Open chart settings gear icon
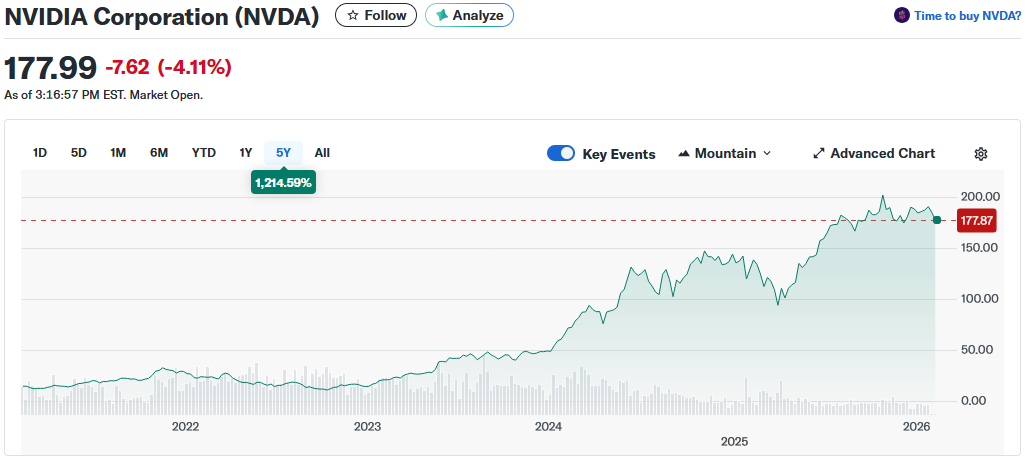1027x465 pixels. tap(980, 154)
